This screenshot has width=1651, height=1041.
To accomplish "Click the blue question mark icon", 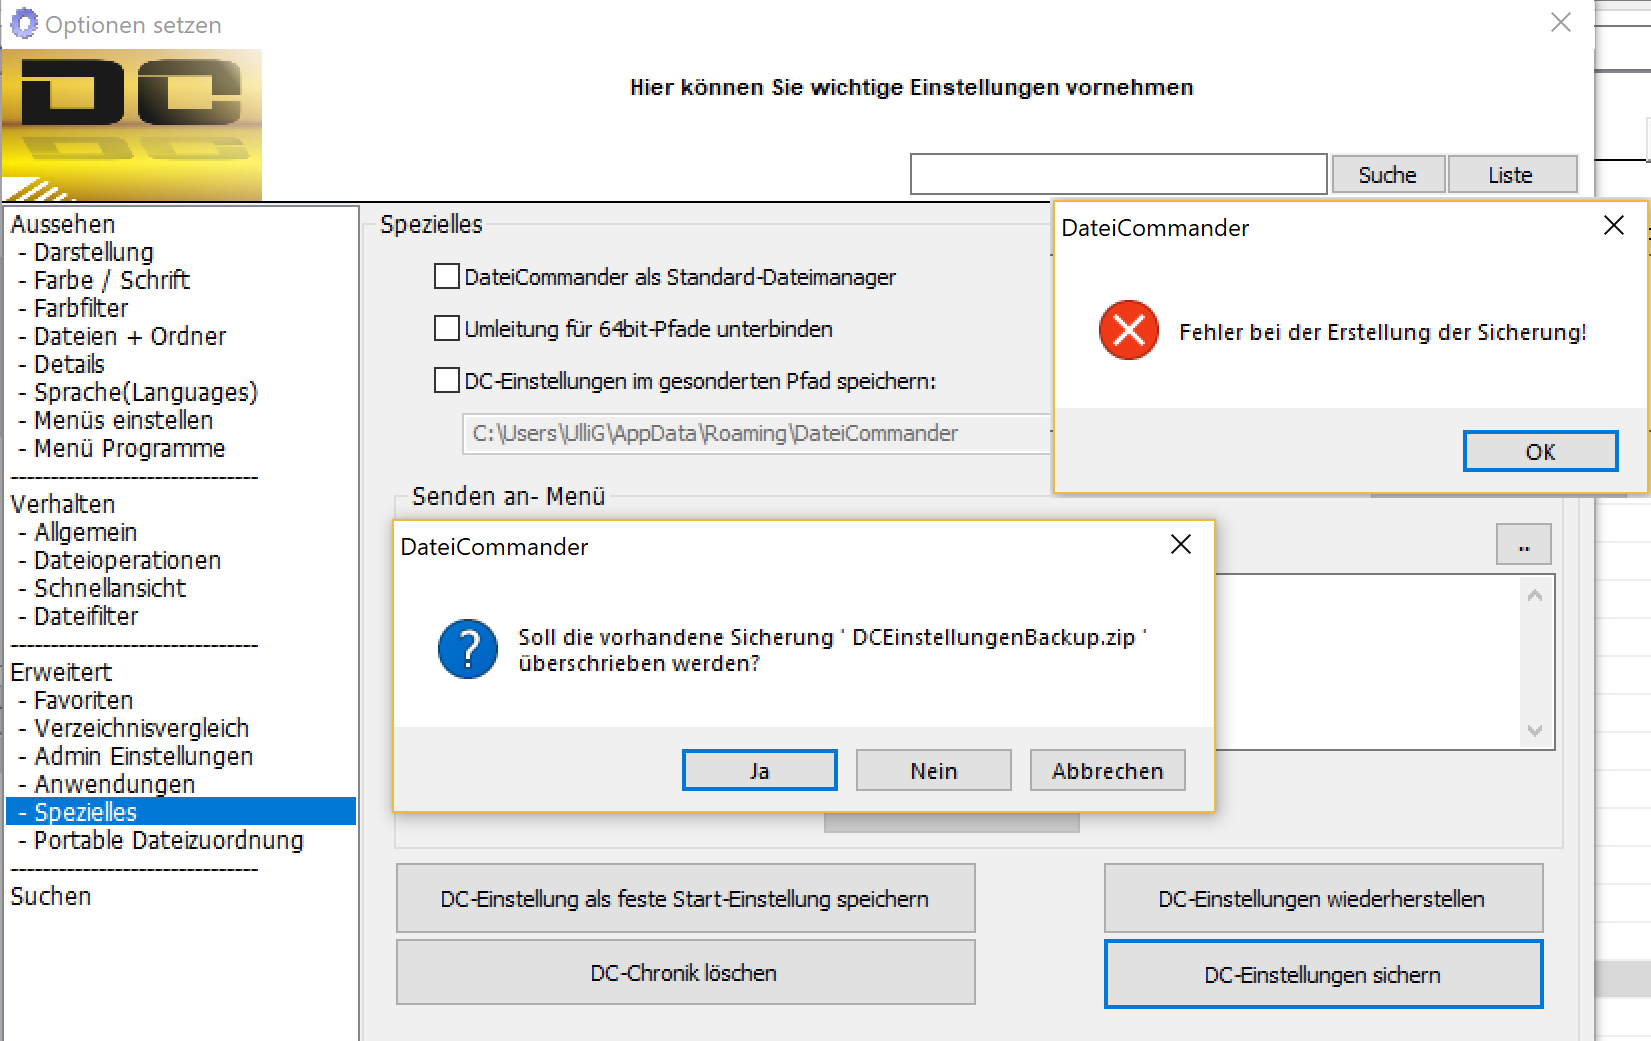I will (x=467, y=649).
